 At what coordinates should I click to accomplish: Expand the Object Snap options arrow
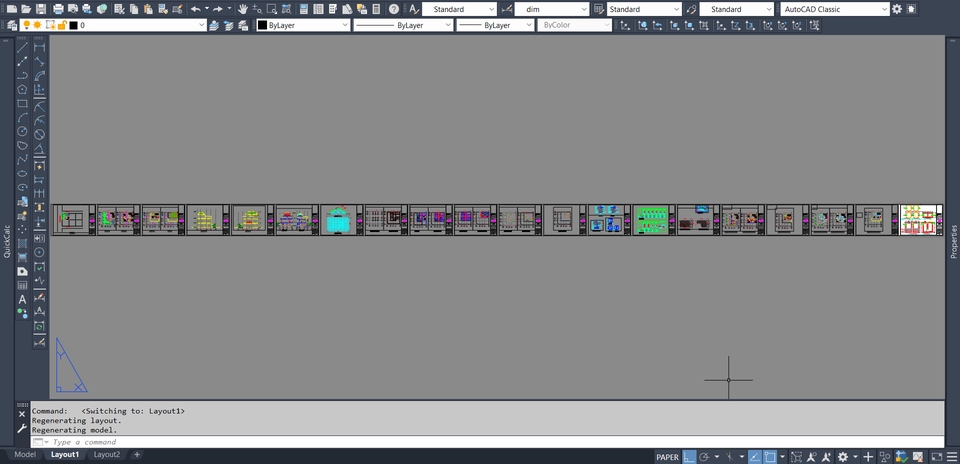pyautogui.click(x=782, y=457)
